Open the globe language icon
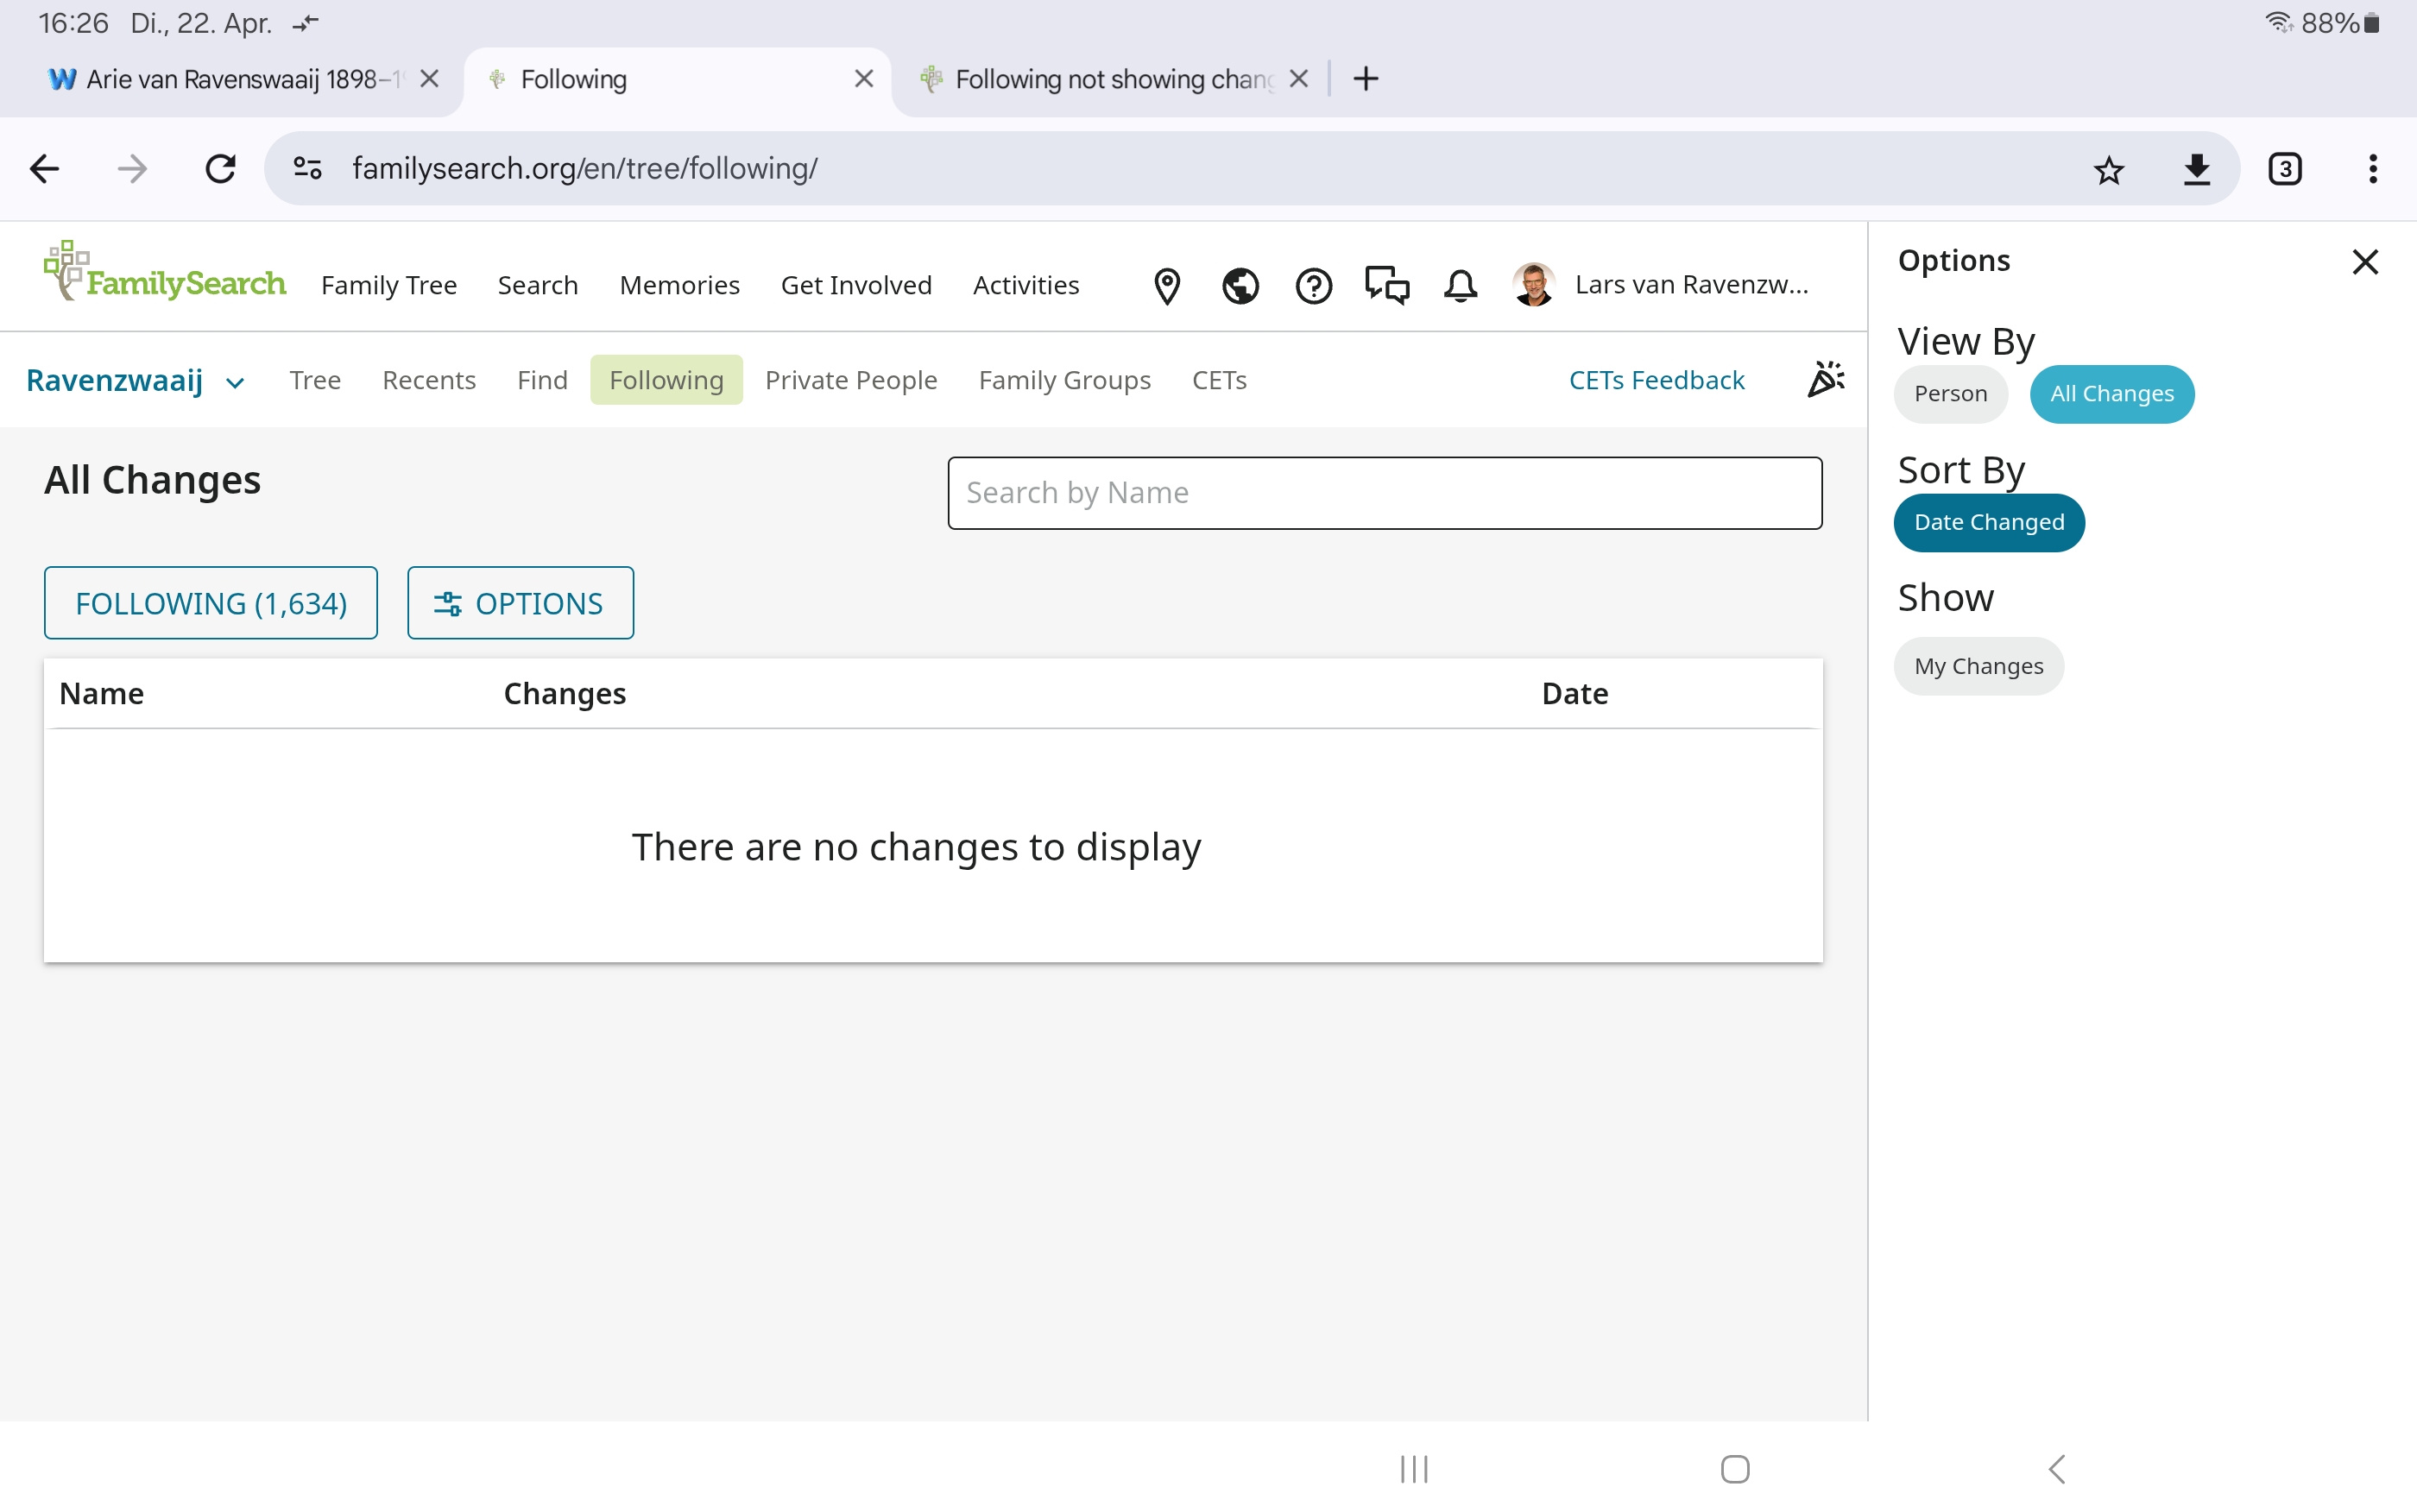The width and height of the screenshot is (2417, 1512). [x=1240, y=286]
